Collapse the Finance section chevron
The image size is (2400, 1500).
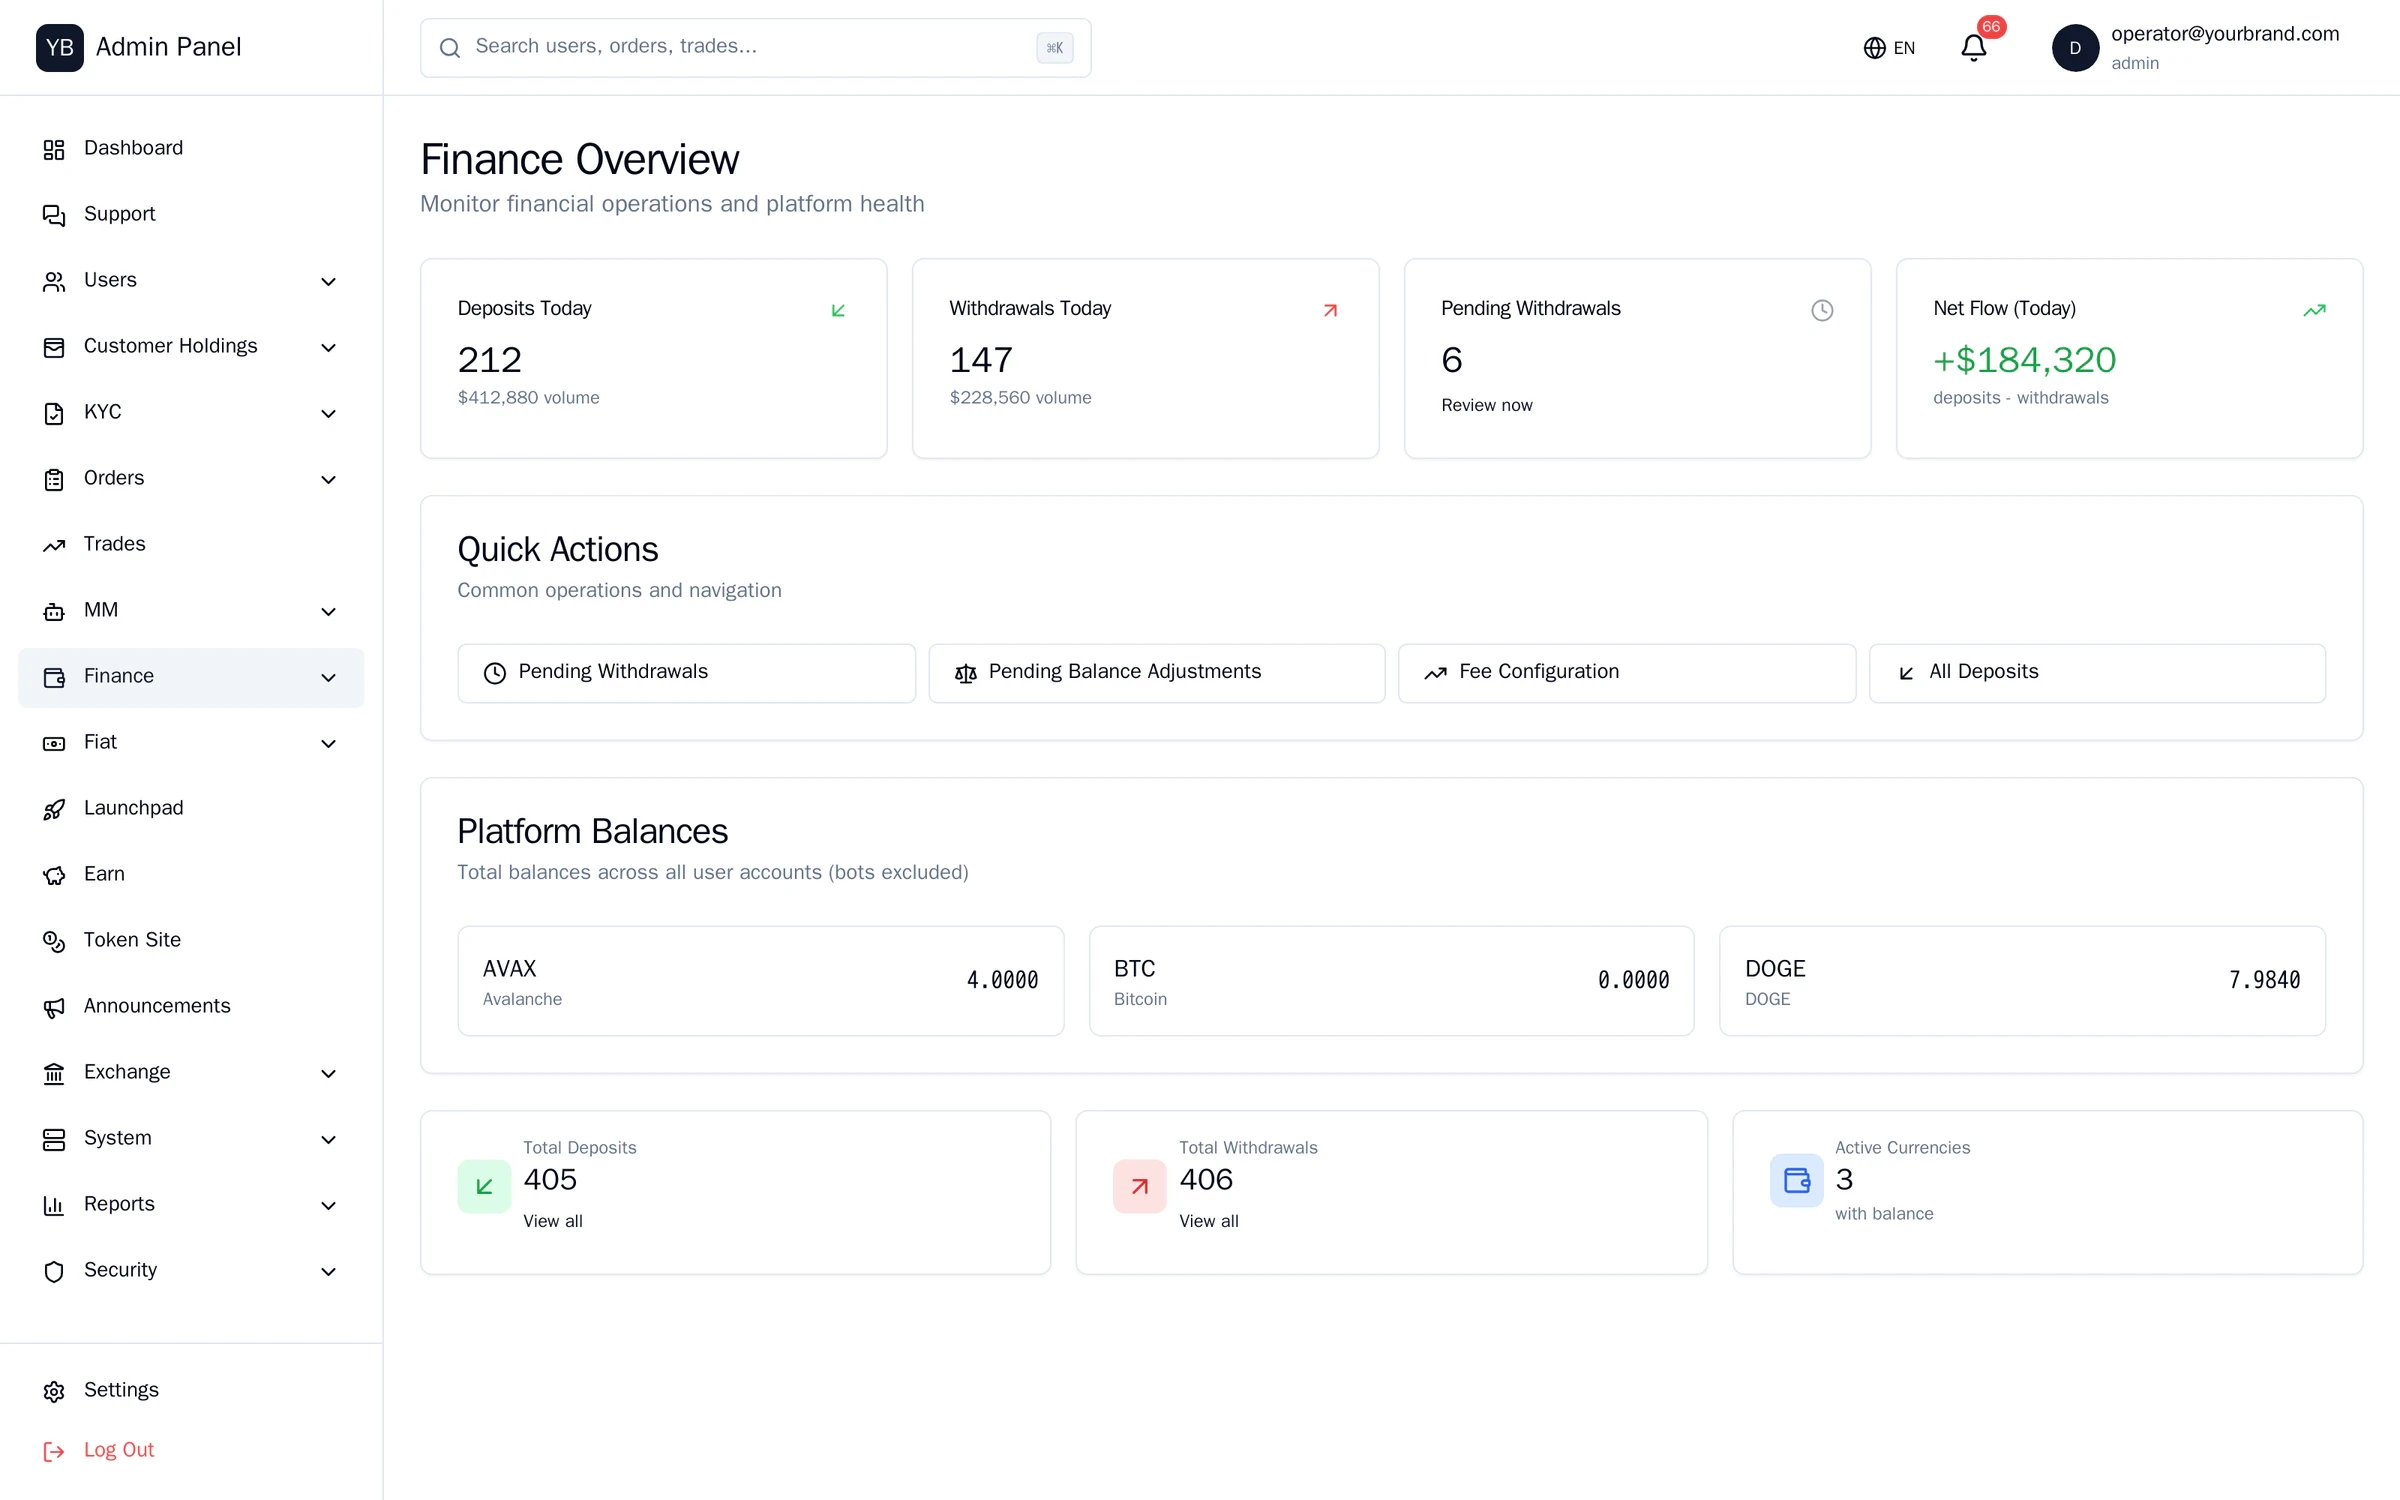pyautogui.click(x=328, y=677)
